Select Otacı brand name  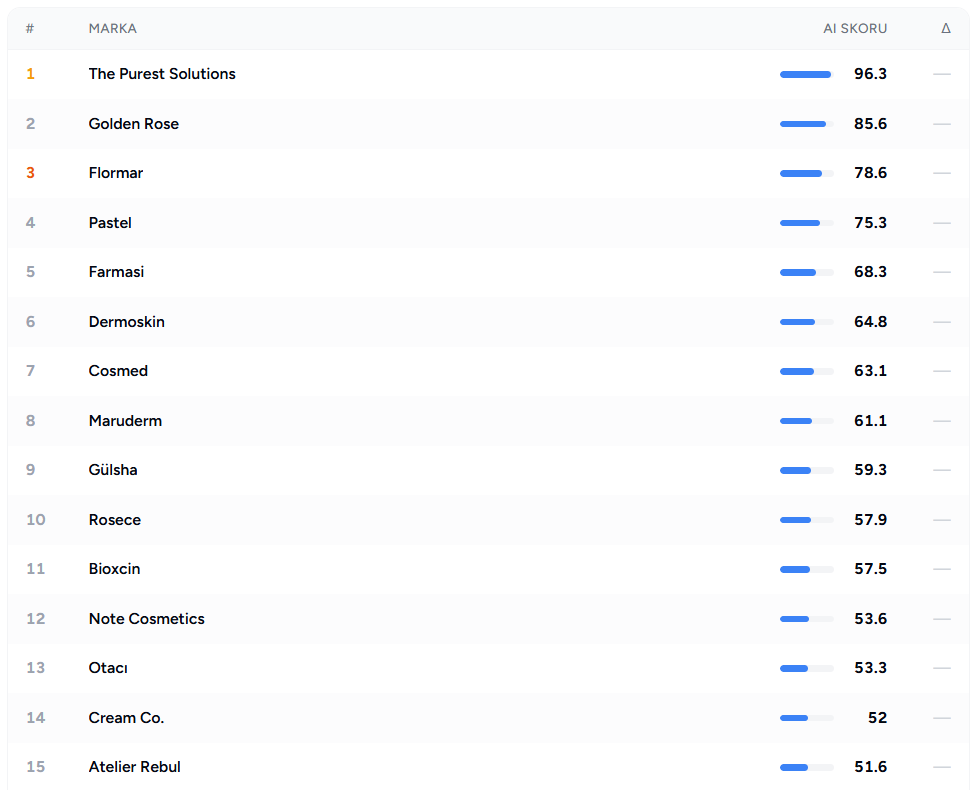[108, 667]
